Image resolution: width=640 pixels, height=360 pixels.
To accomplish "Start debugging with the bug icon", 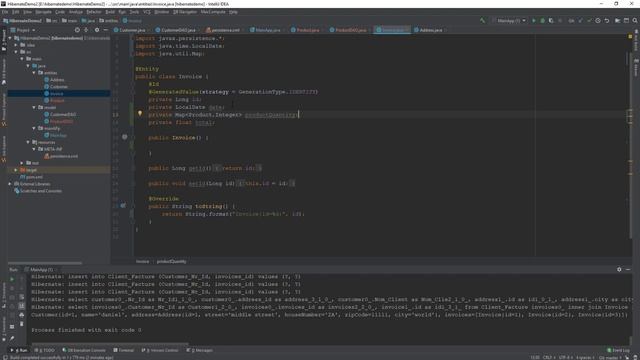I will [542, 20].
